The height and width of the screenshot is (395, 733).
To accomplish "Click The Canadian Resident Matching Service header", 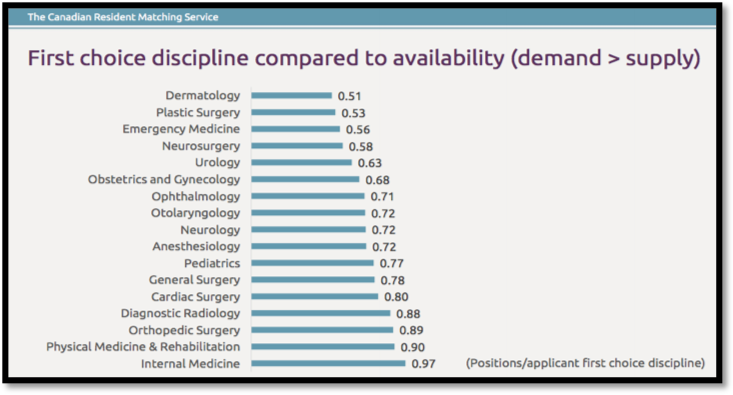I will [x=122, y=17].
